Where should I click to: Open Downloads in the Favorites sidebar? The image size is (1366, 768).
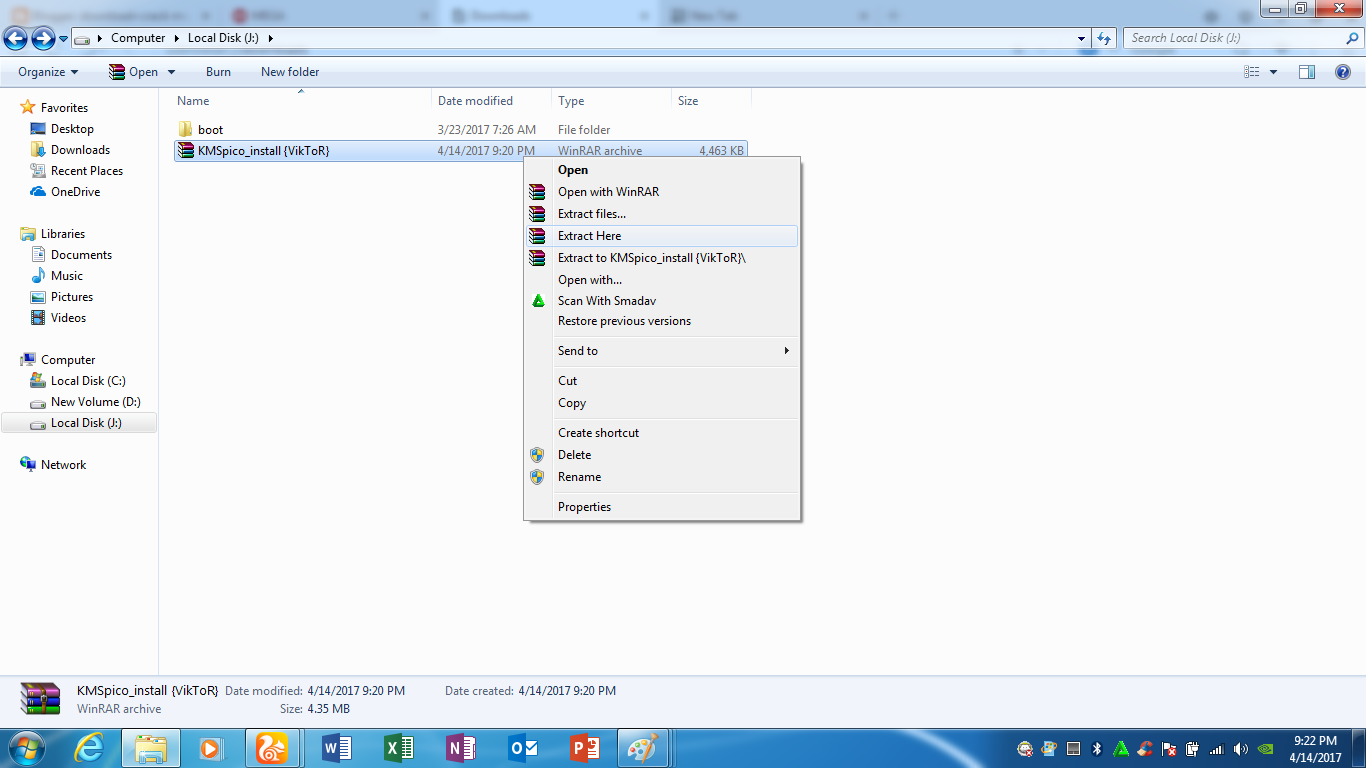coord(80,150)
